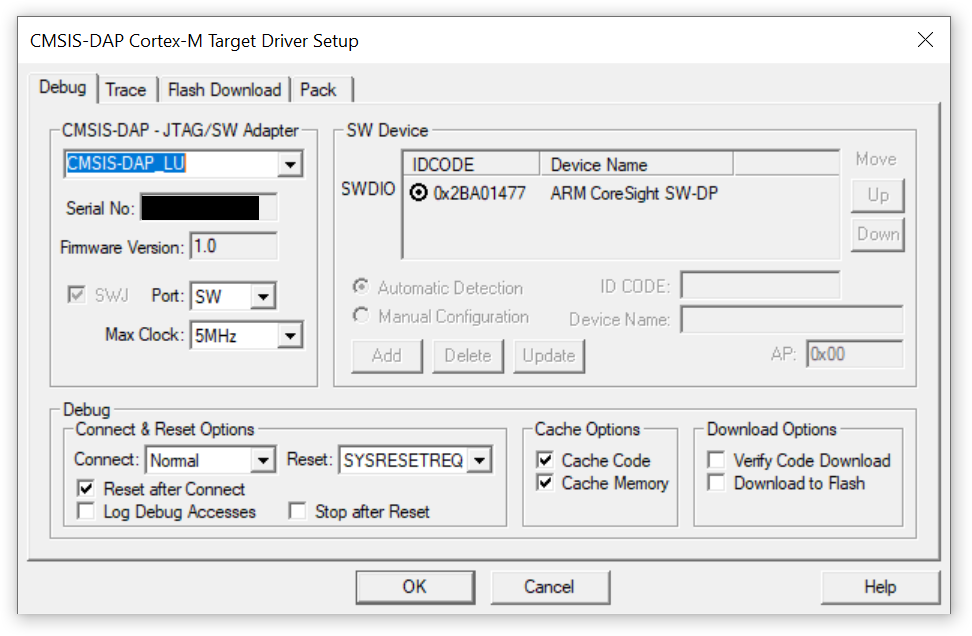Enable Stop after Reset checkbox
Viewport: 972px width, 636px height.
[x=298, y=511]
